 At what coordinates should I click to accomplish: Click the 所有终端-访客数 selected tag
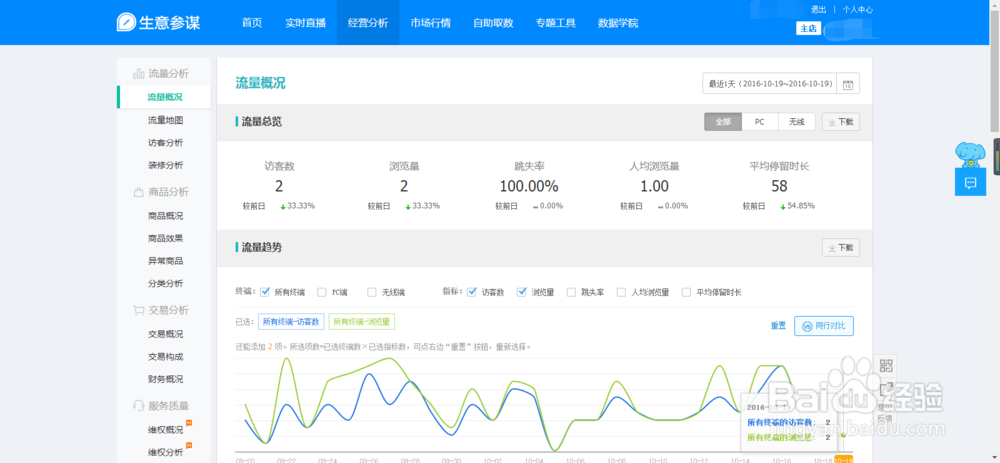coord(292,322)
